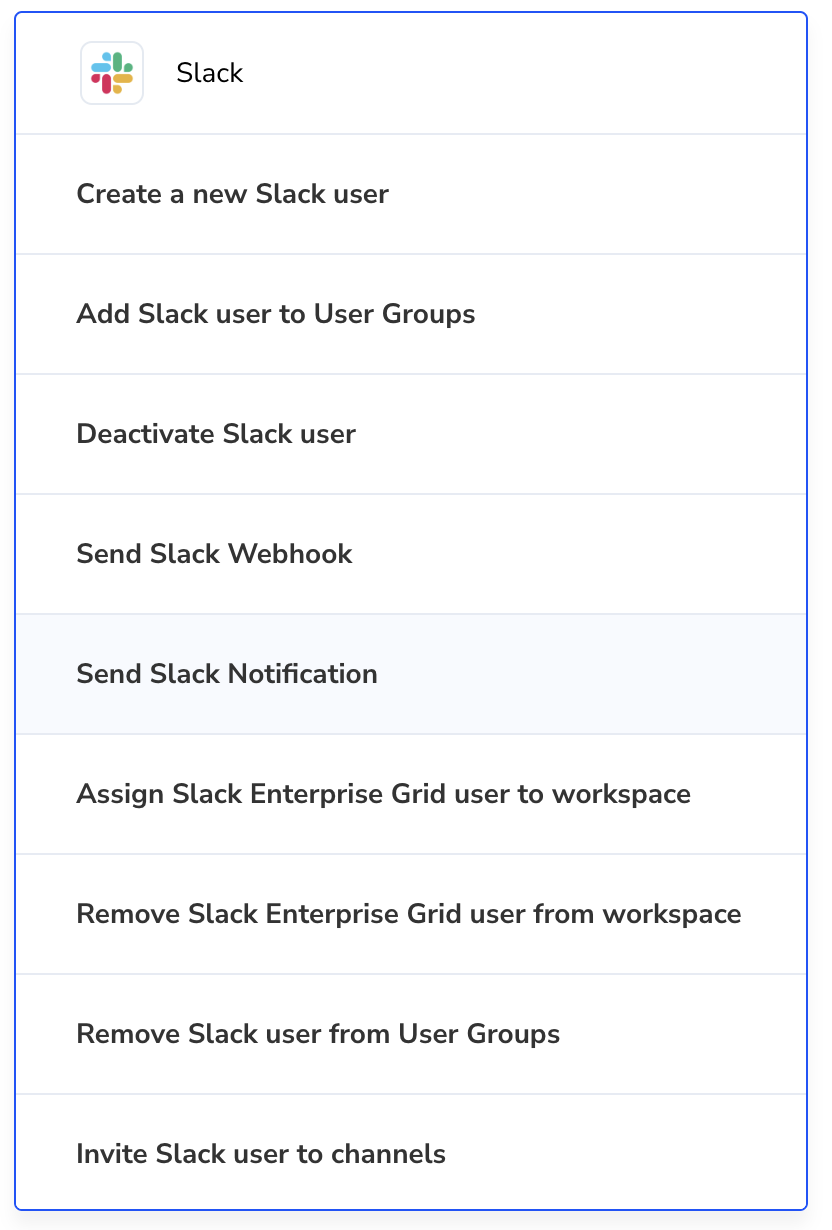Select Add Slack user to User Groups
The image size is (832, 1230).
pyautogui.click(x=411, y=314)
